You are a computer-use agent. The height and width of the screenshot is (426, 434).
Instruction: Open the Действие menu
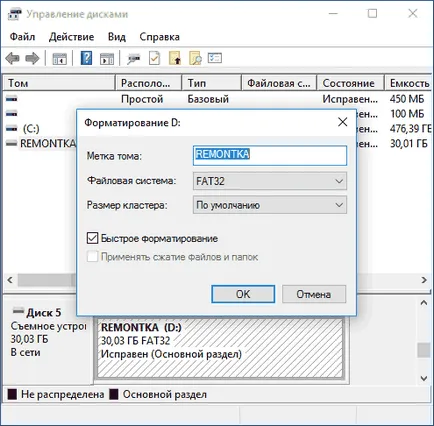pos(71,37)
